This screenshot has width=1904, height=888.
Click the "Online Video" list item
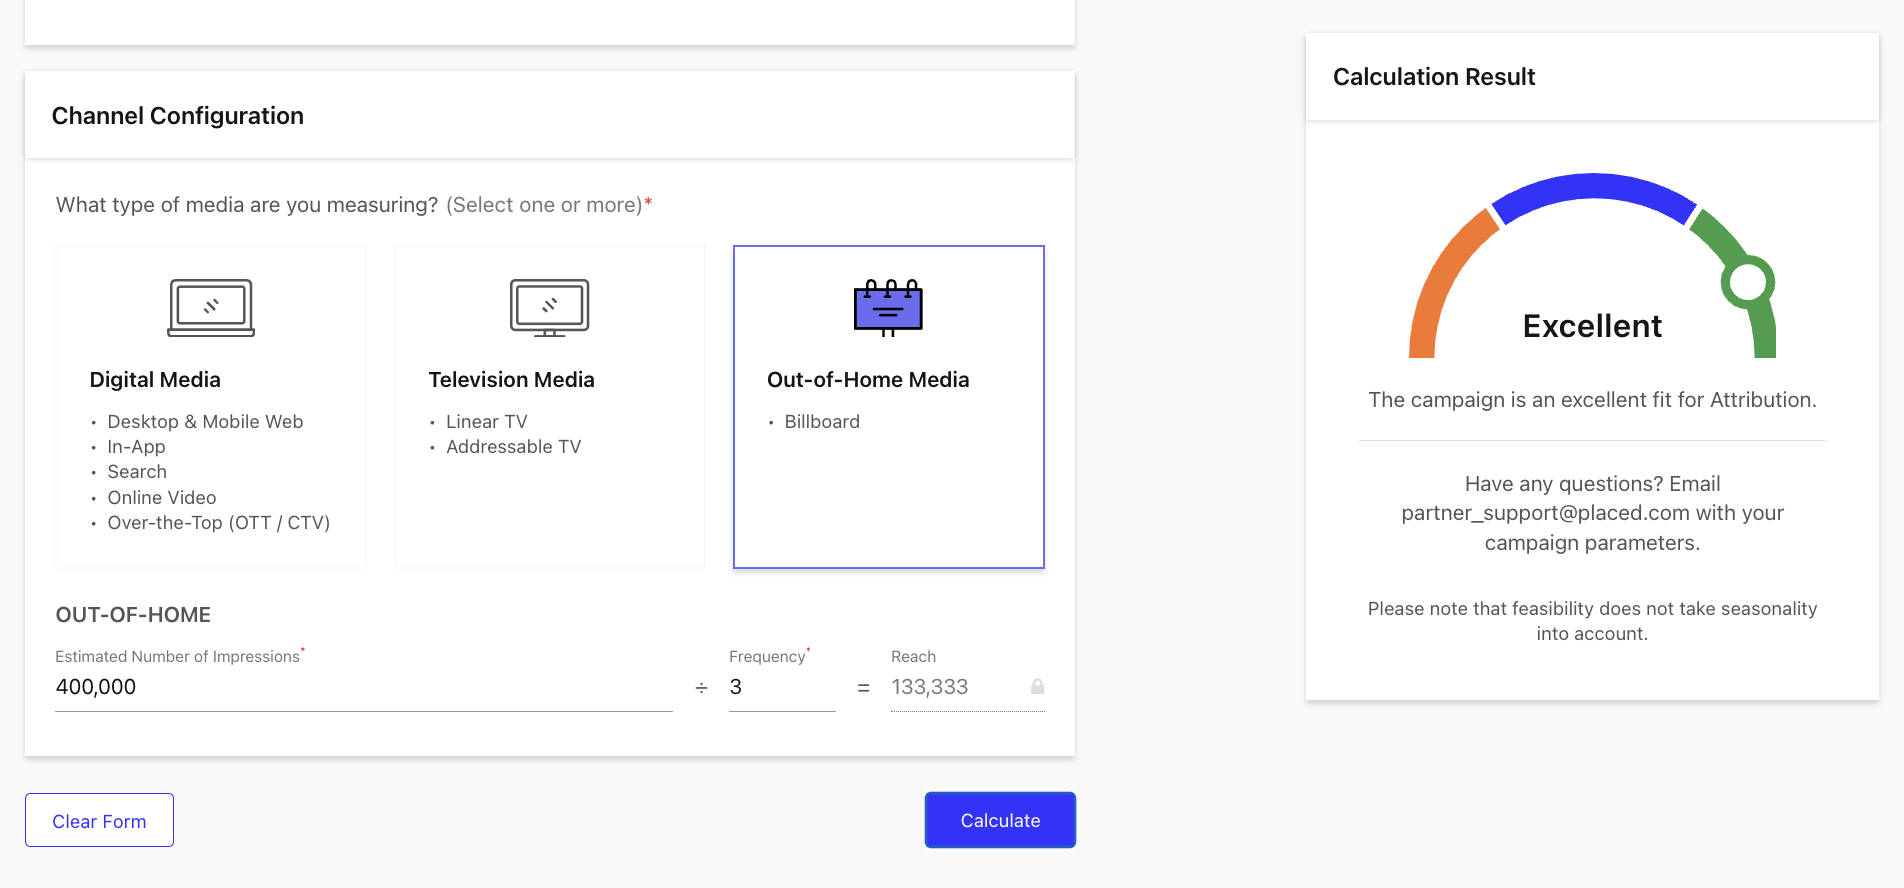(x=162, y=498)
